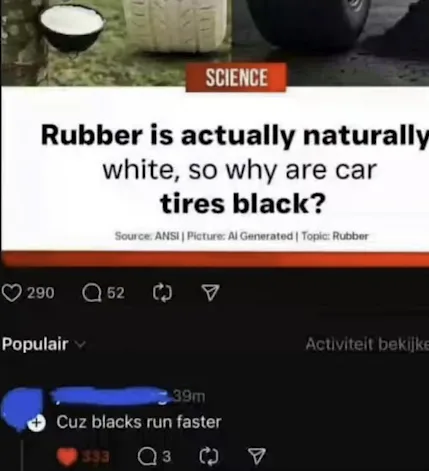Open the redacted commenter username
Image resolution: width=429 pixels, height=471 pixels.
click(x=109, y=396)
